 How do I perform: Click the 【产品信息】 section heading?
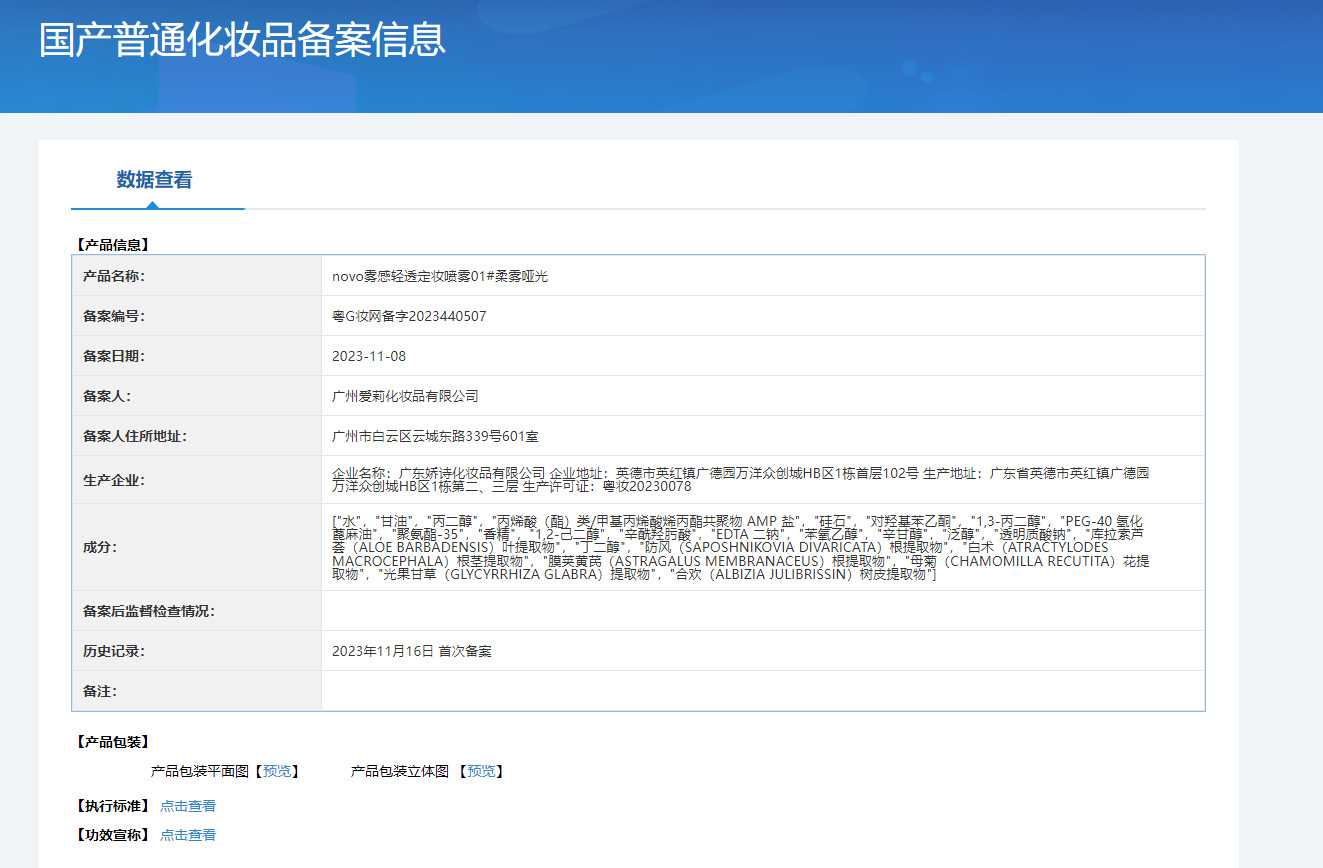click(x=112, y=244)
